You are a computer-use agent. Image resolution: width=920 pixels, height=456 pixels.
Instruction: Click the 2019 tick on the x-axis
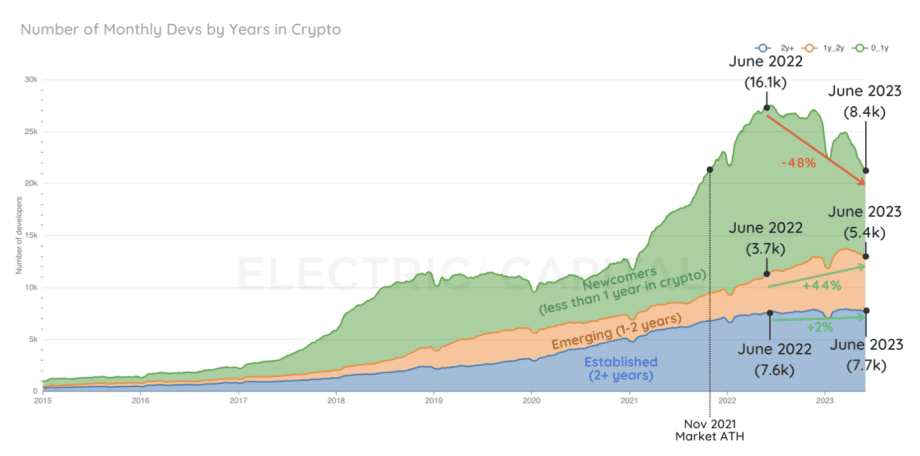433,400
